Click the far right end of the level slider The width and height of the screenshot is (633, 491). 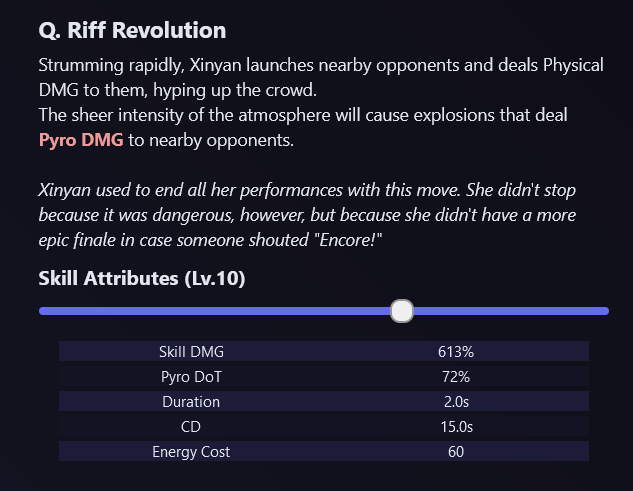point(605,311)
